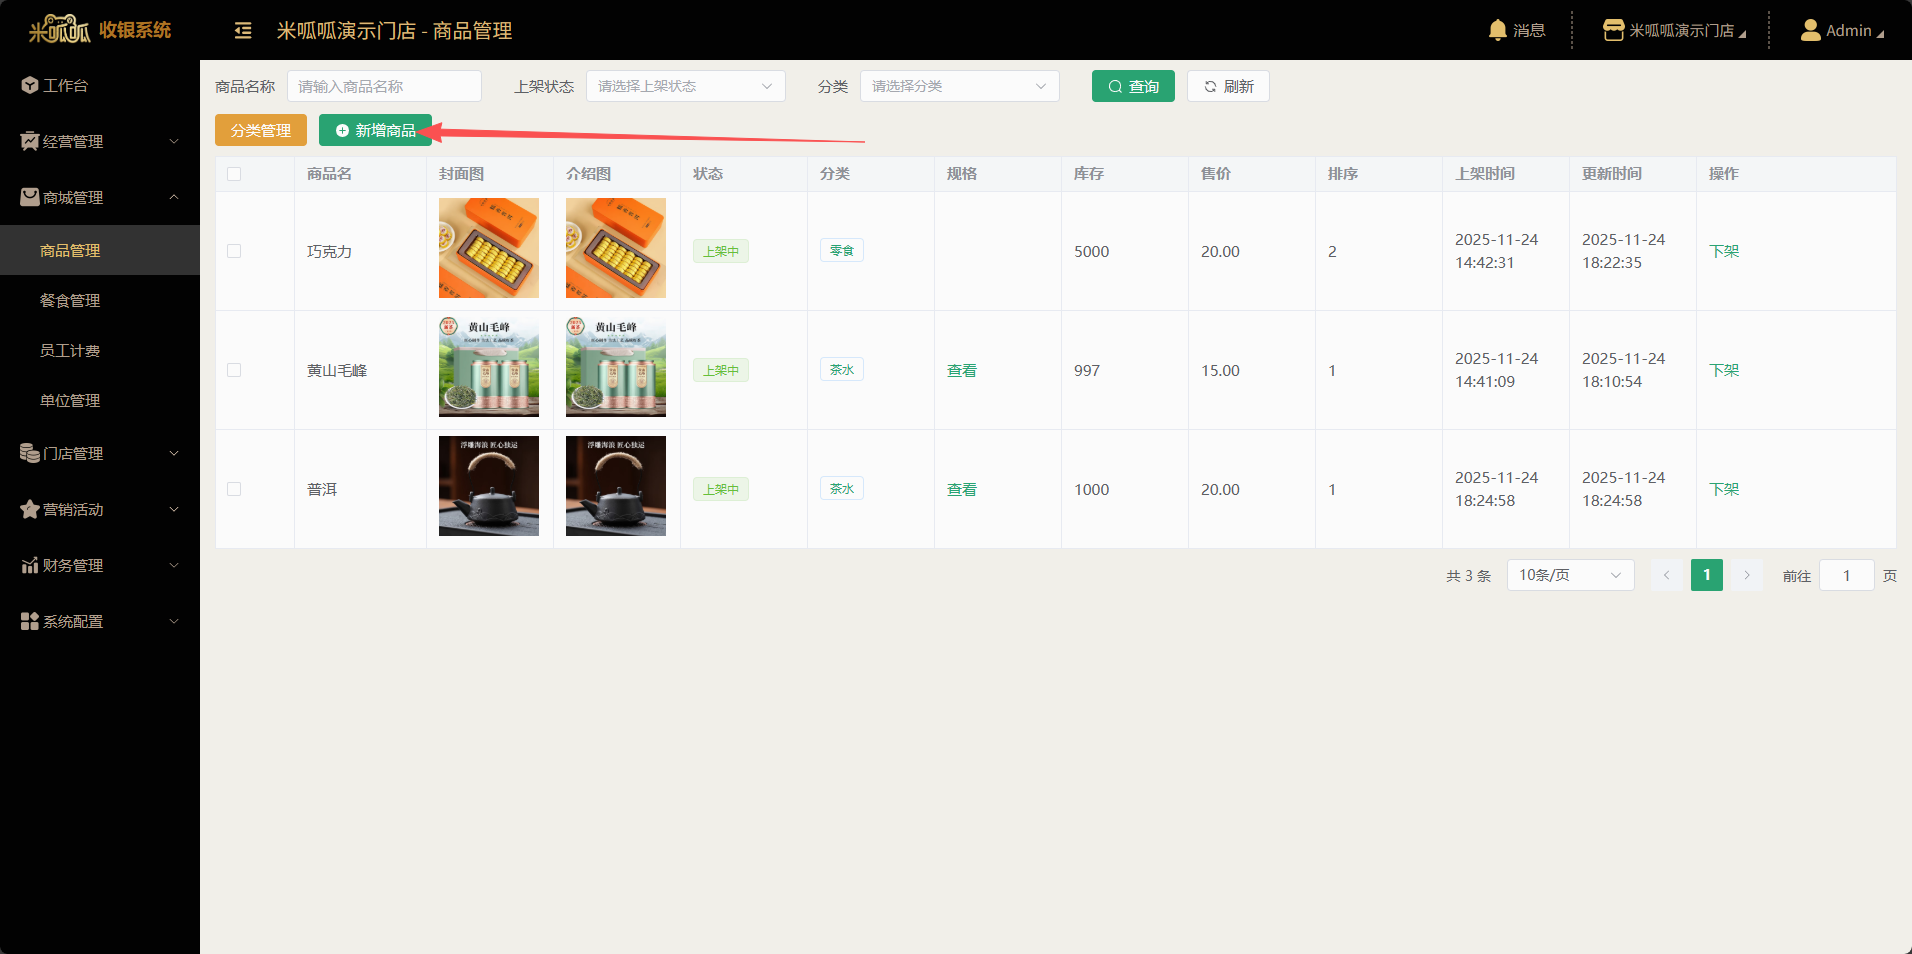1912x954 pixels.
Task: Toggle the select-all checkbox in table header
Action: click(x=234, y=174)
